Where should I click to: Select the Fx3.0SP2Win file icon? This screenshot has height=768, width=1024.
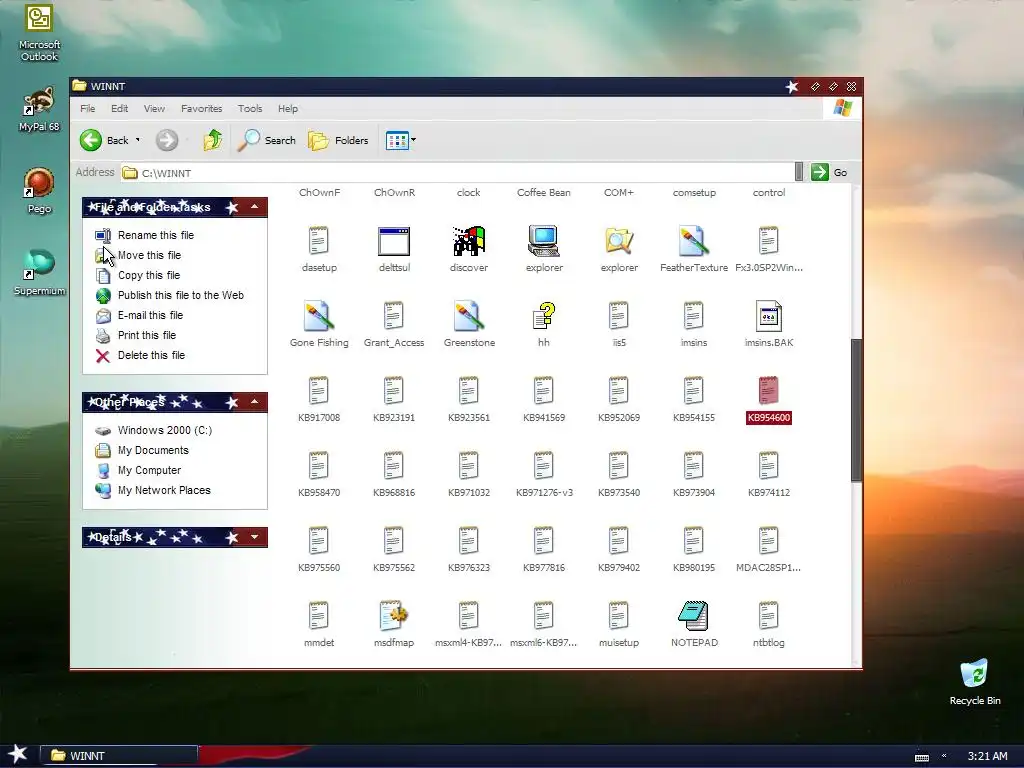click(x=769, y=241)
